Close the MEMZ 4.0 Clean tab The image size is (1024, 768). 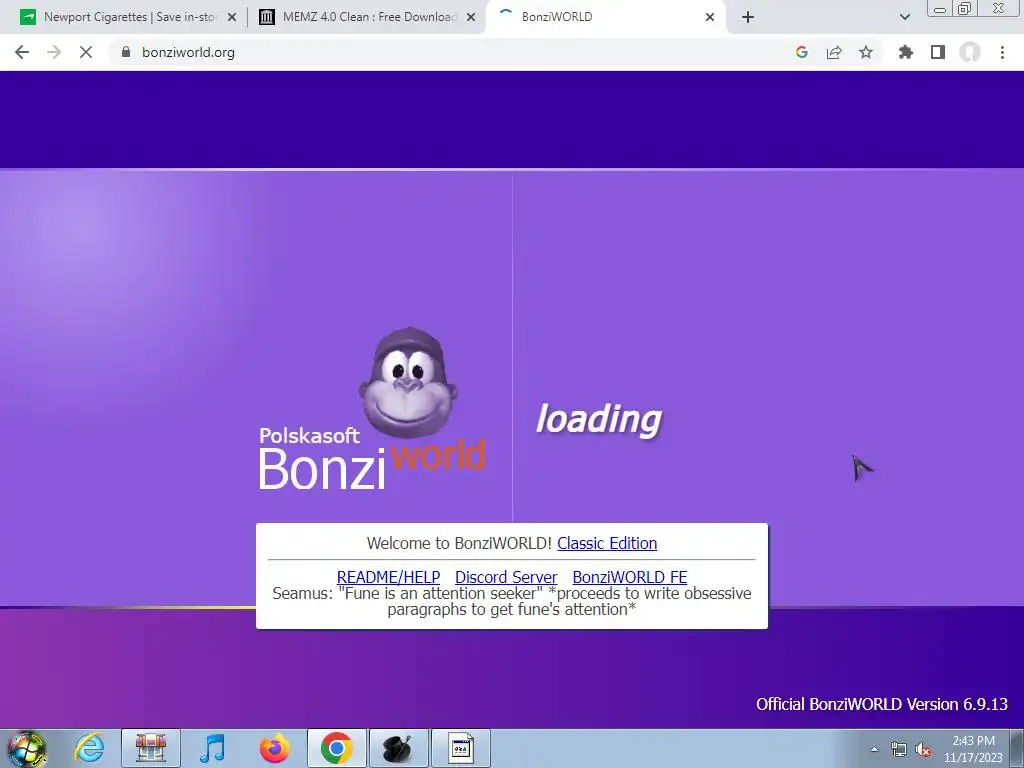pyautogui.click(x=471, y=17)
